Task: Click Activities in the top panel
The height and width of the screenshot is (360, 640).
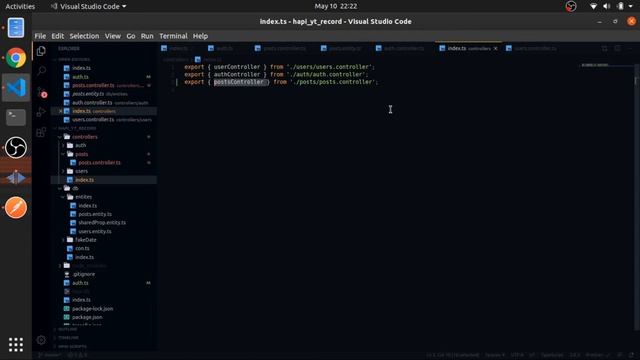Action: pyautogui.click(x=20, y=6)
